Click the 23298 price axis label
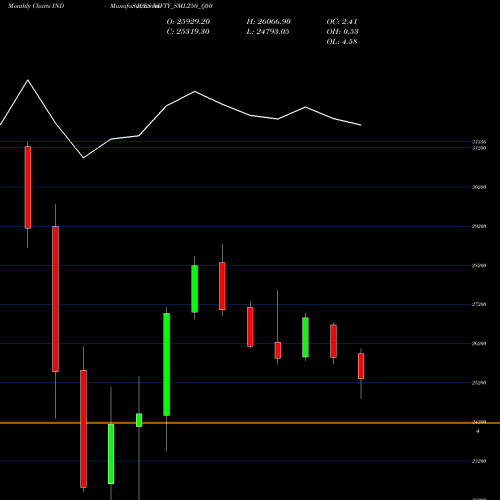500x500 pixels. 479,461
